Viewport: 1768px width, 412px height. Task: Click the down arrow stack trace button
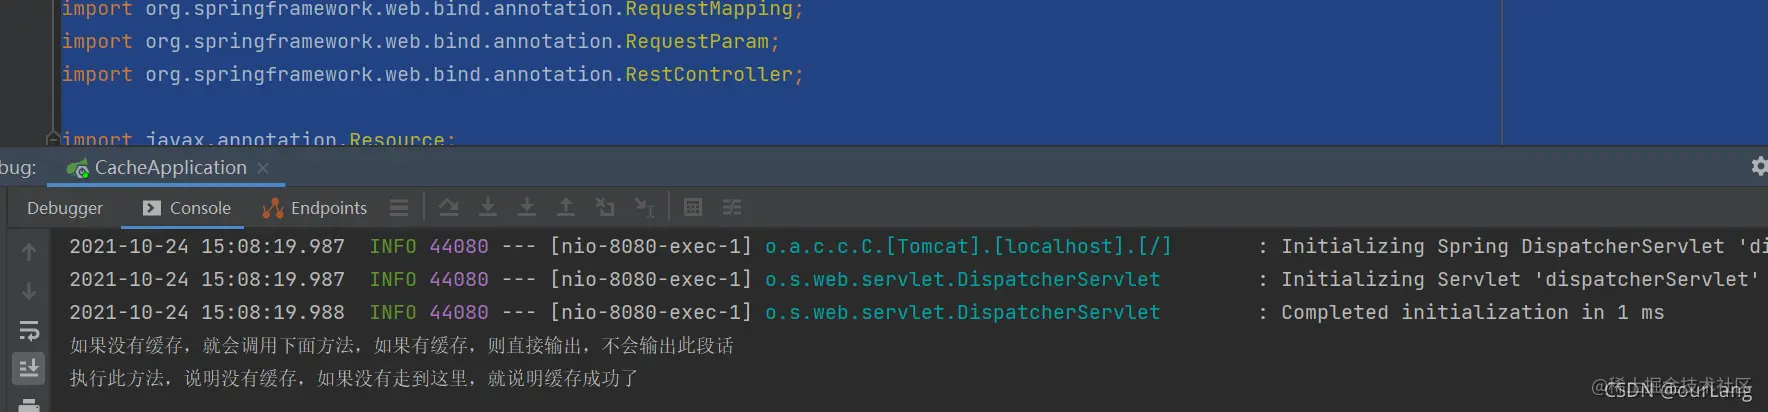pos(29,291)
